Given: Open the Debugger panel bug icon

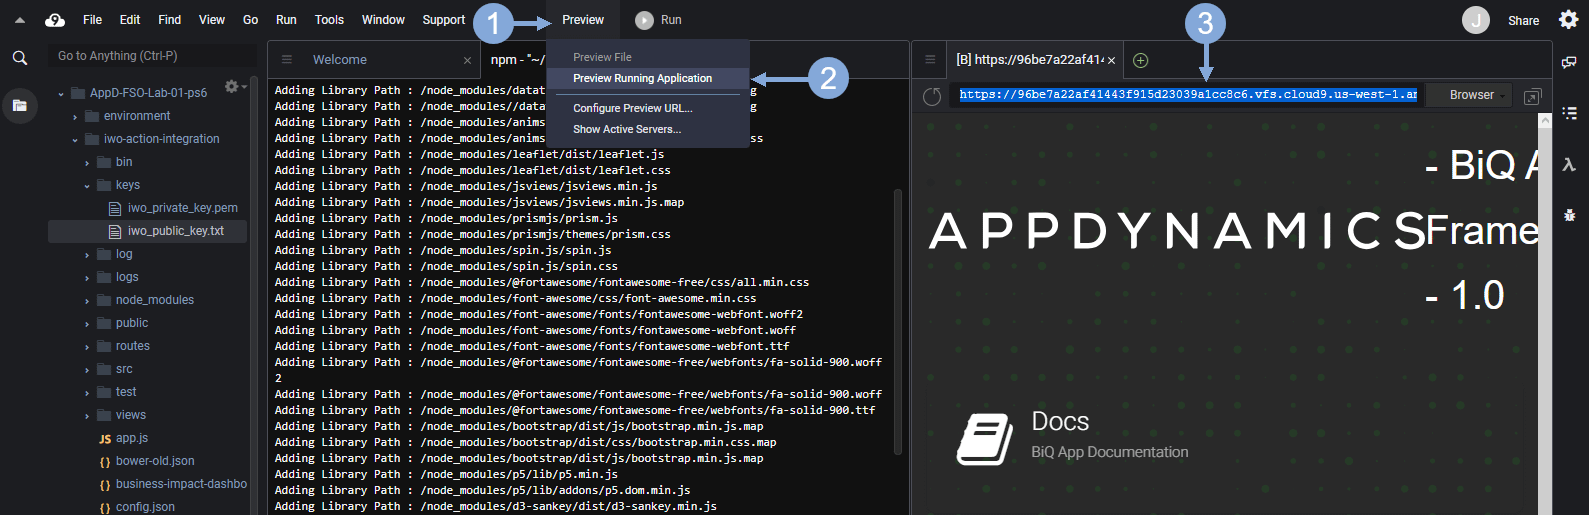Looking at the screenshot, I should pos(1569,215).
